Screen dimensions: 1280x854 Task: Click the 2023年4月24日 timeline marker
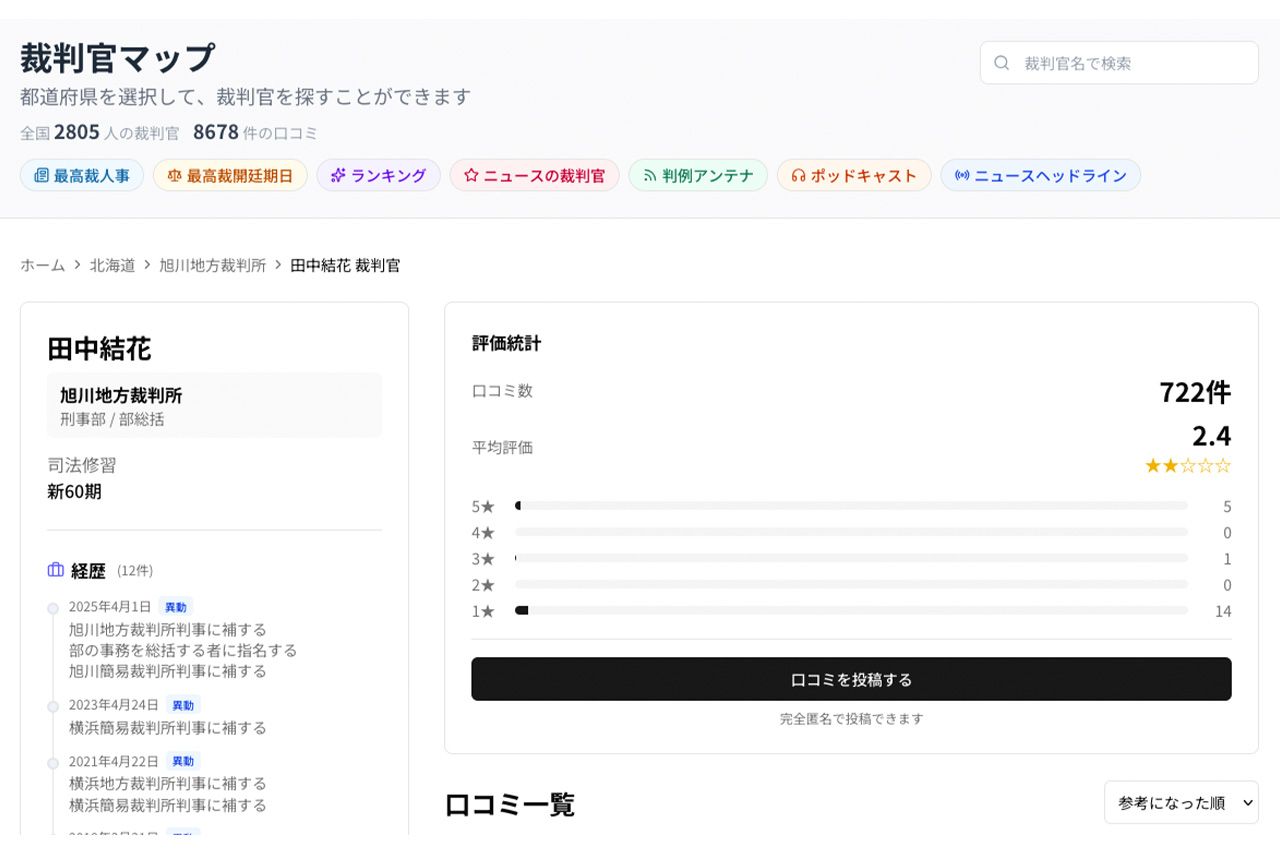point(53,706)
